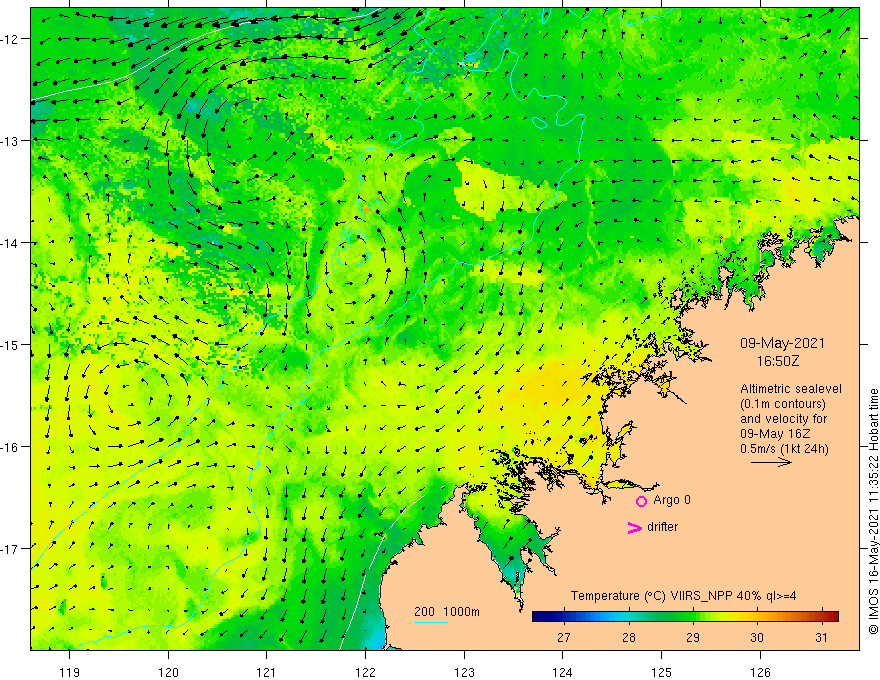
Task: Click the 'Argo 0' legend label
Action: (672, 500)
